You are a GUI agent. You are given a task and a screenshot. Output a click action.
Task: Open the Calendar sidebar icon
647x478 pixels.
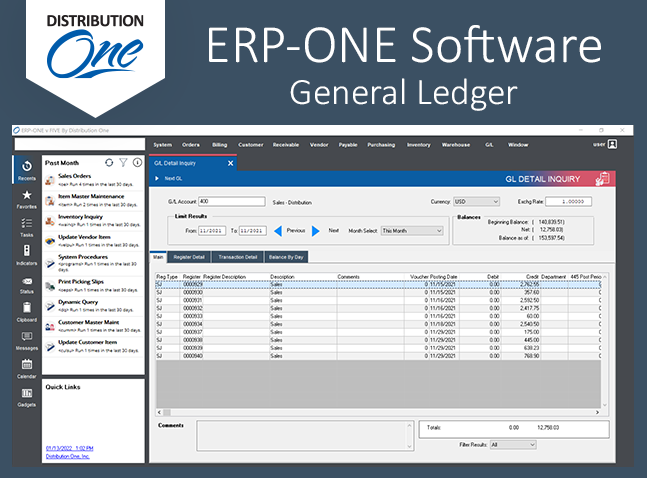coord(27,364)
